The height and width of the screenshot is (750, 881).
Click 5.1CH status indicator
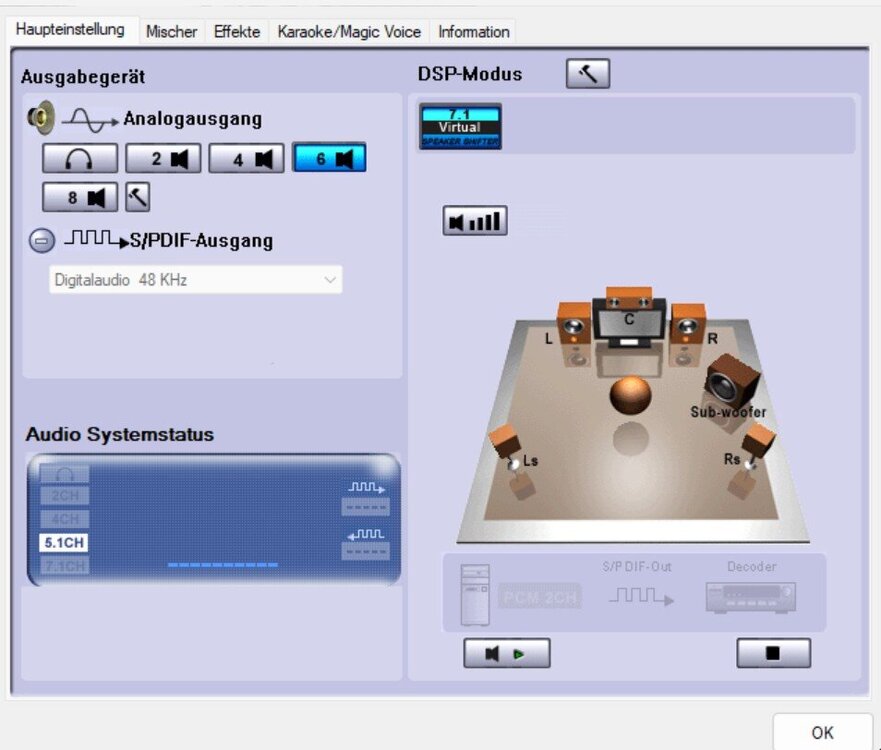(63, 543)
